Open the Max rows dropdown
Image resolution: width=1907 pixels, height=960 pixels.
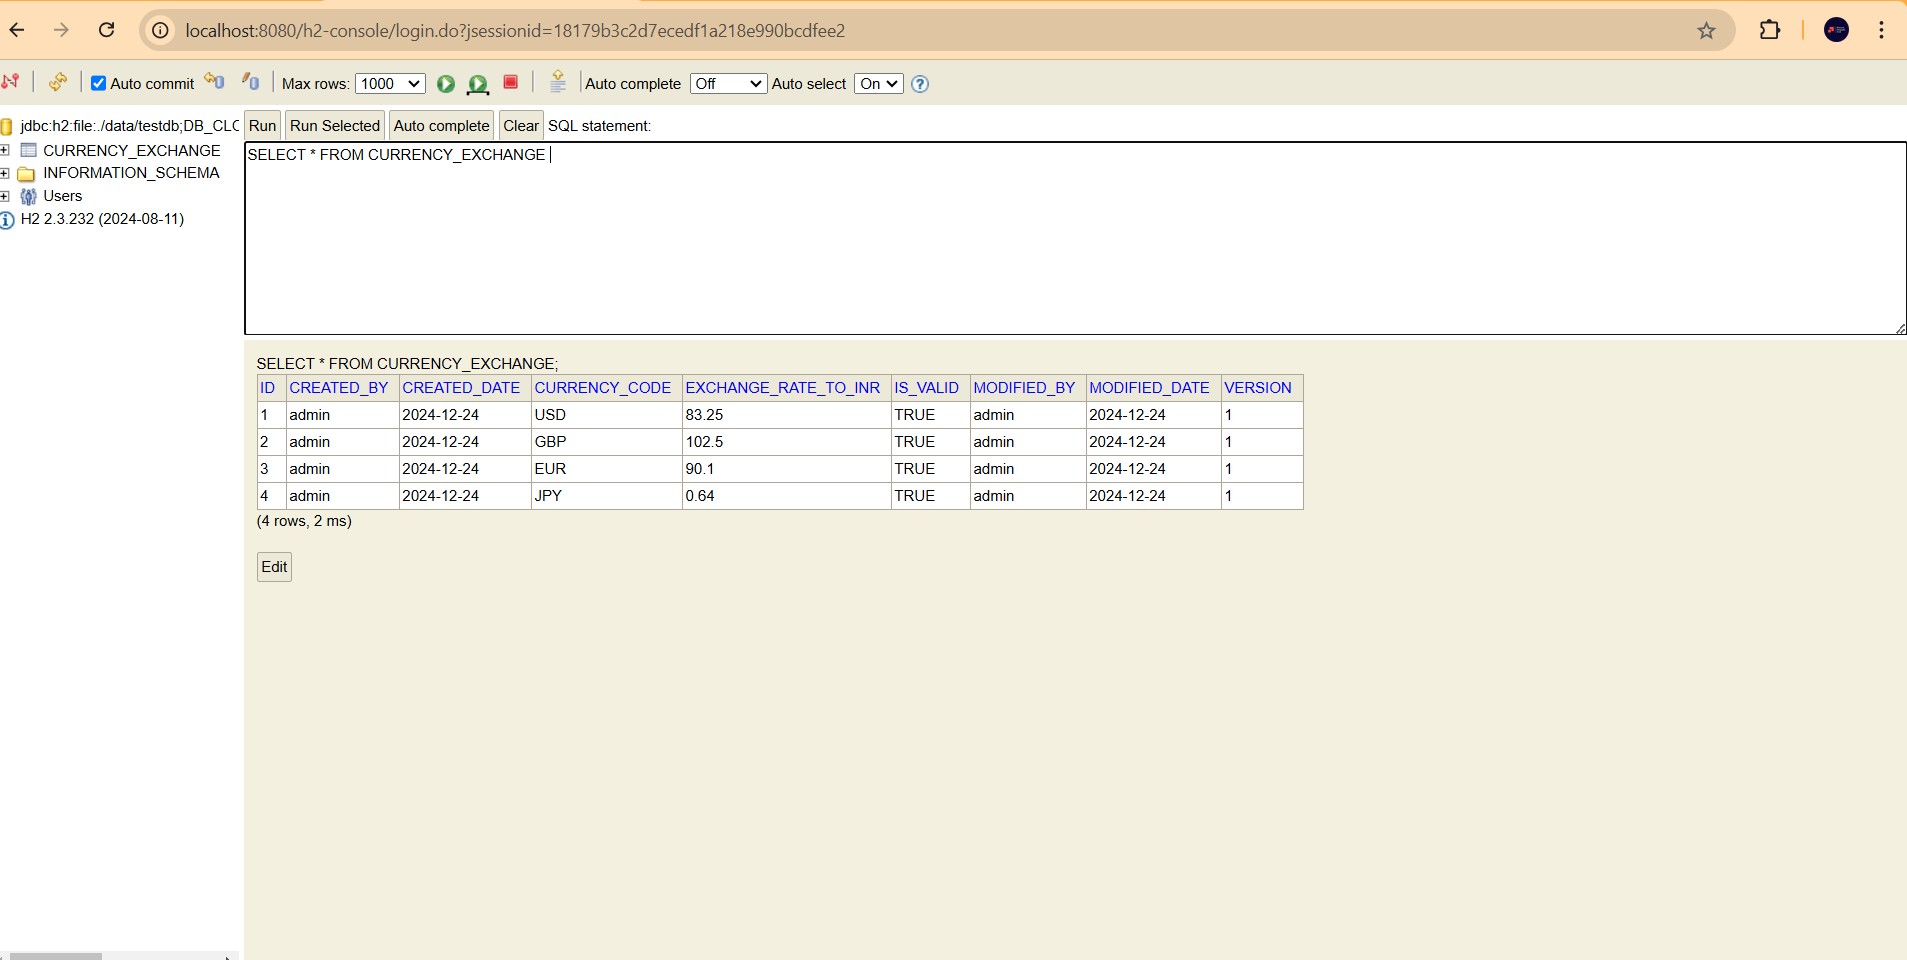390,84
